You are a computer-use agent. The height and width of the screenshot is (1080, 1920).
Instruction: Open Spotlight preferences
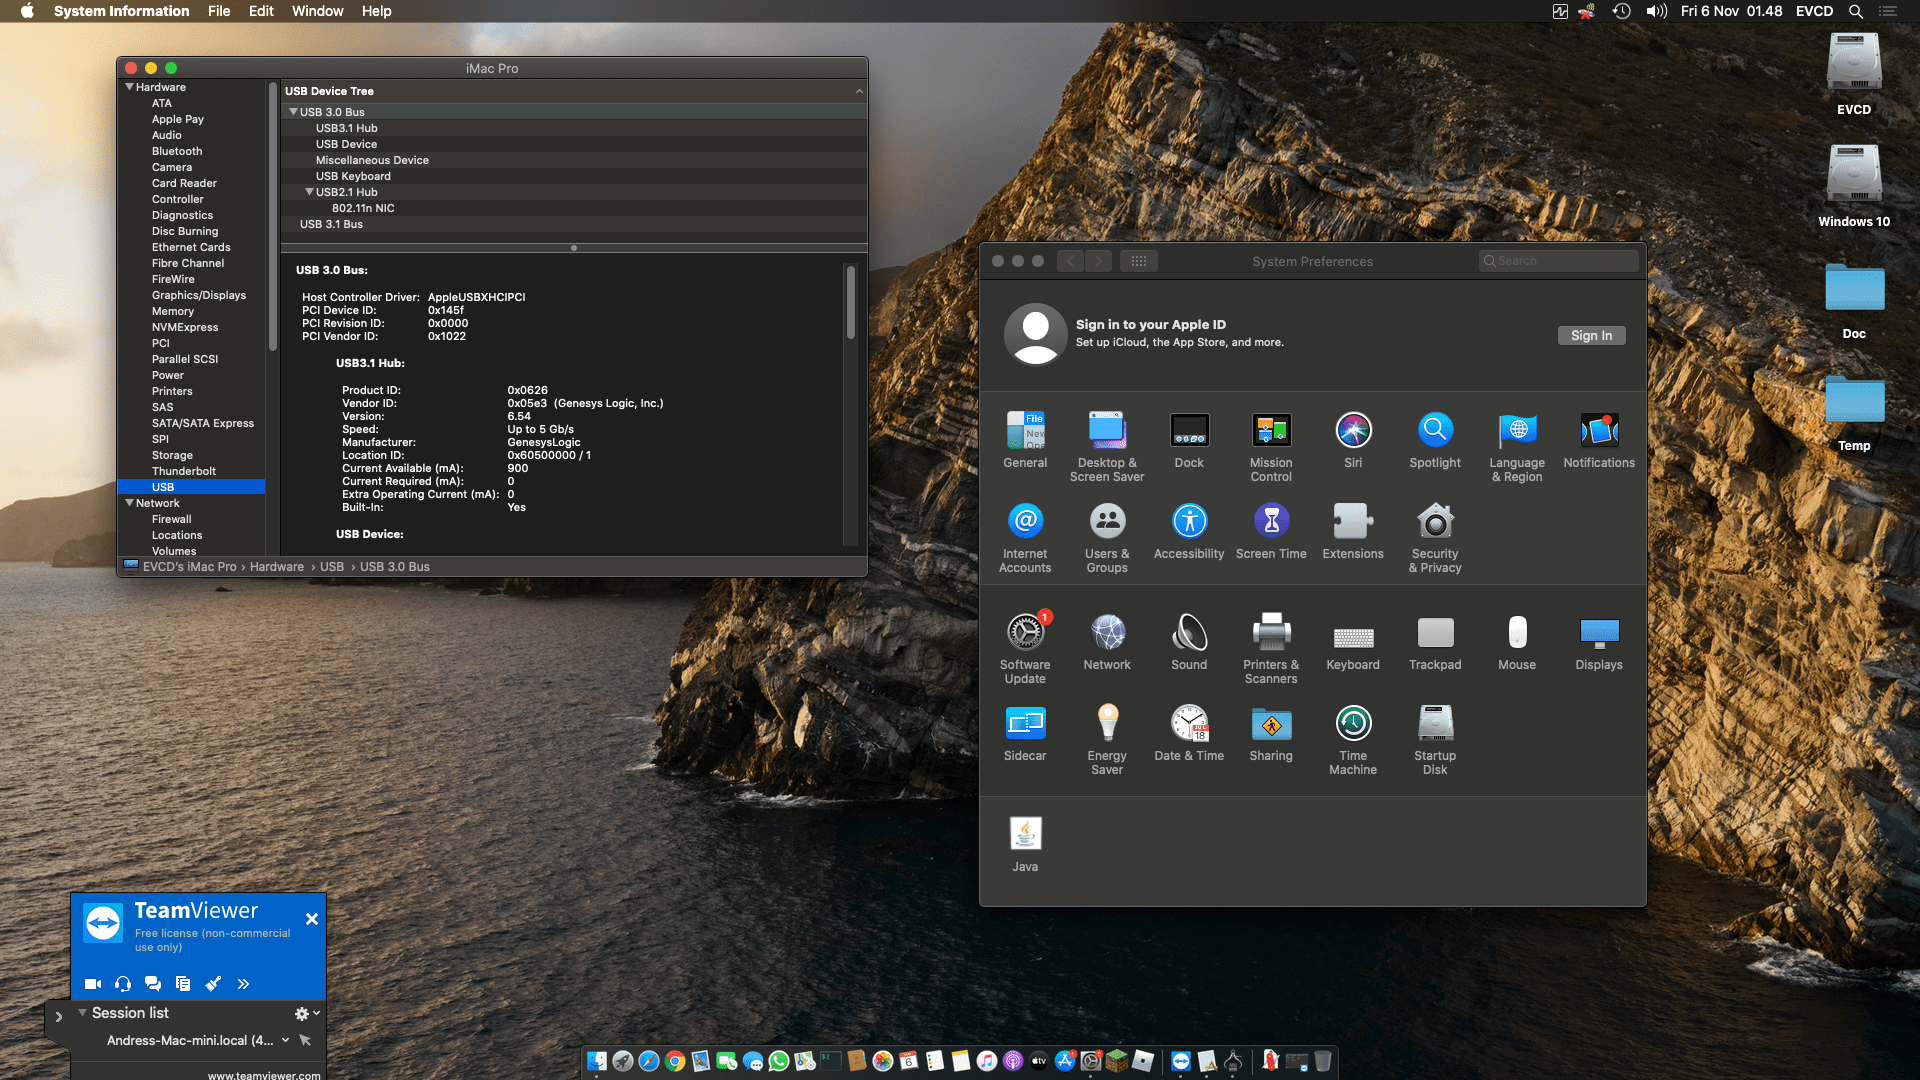point(1435,440)
